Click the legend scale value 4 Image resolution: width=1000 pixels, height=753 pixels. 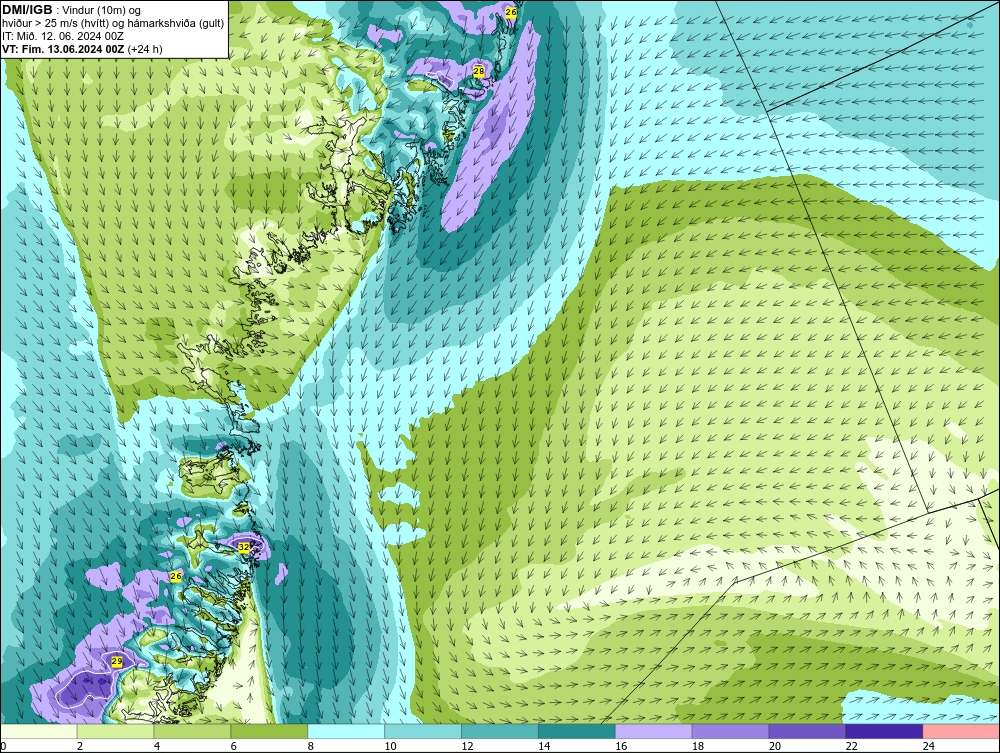[x=157, y=746]
